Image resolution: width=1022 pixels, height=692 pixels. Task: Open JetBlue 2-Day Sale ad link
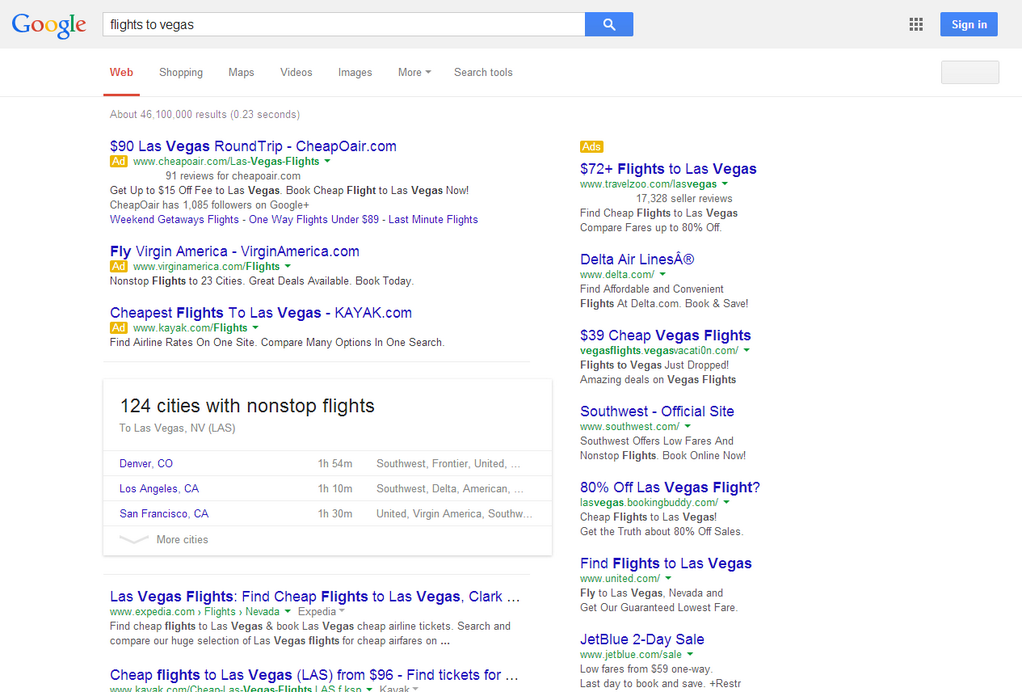click(x=642, y=639)
